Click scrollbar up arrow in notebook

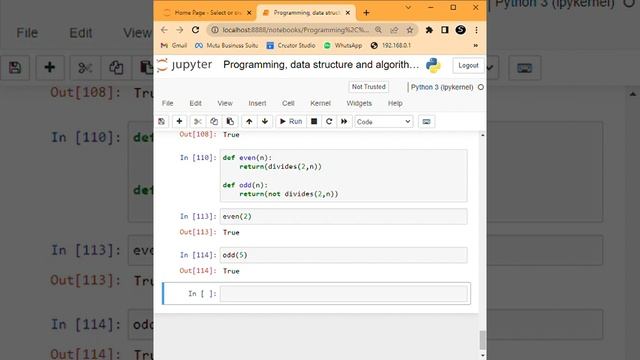(x=482, y=135)
